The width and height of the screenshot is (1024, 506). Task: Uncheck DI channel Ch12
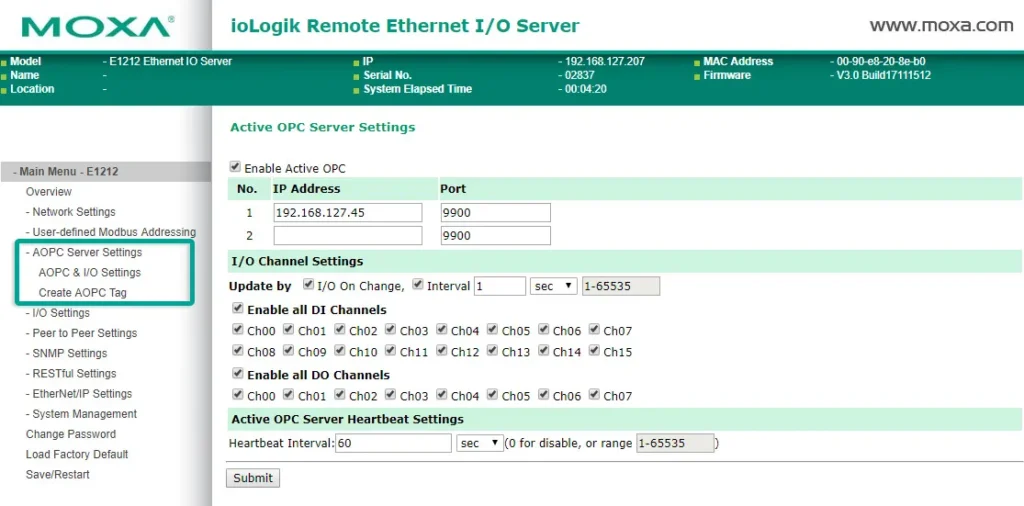[x=441, y=351]
